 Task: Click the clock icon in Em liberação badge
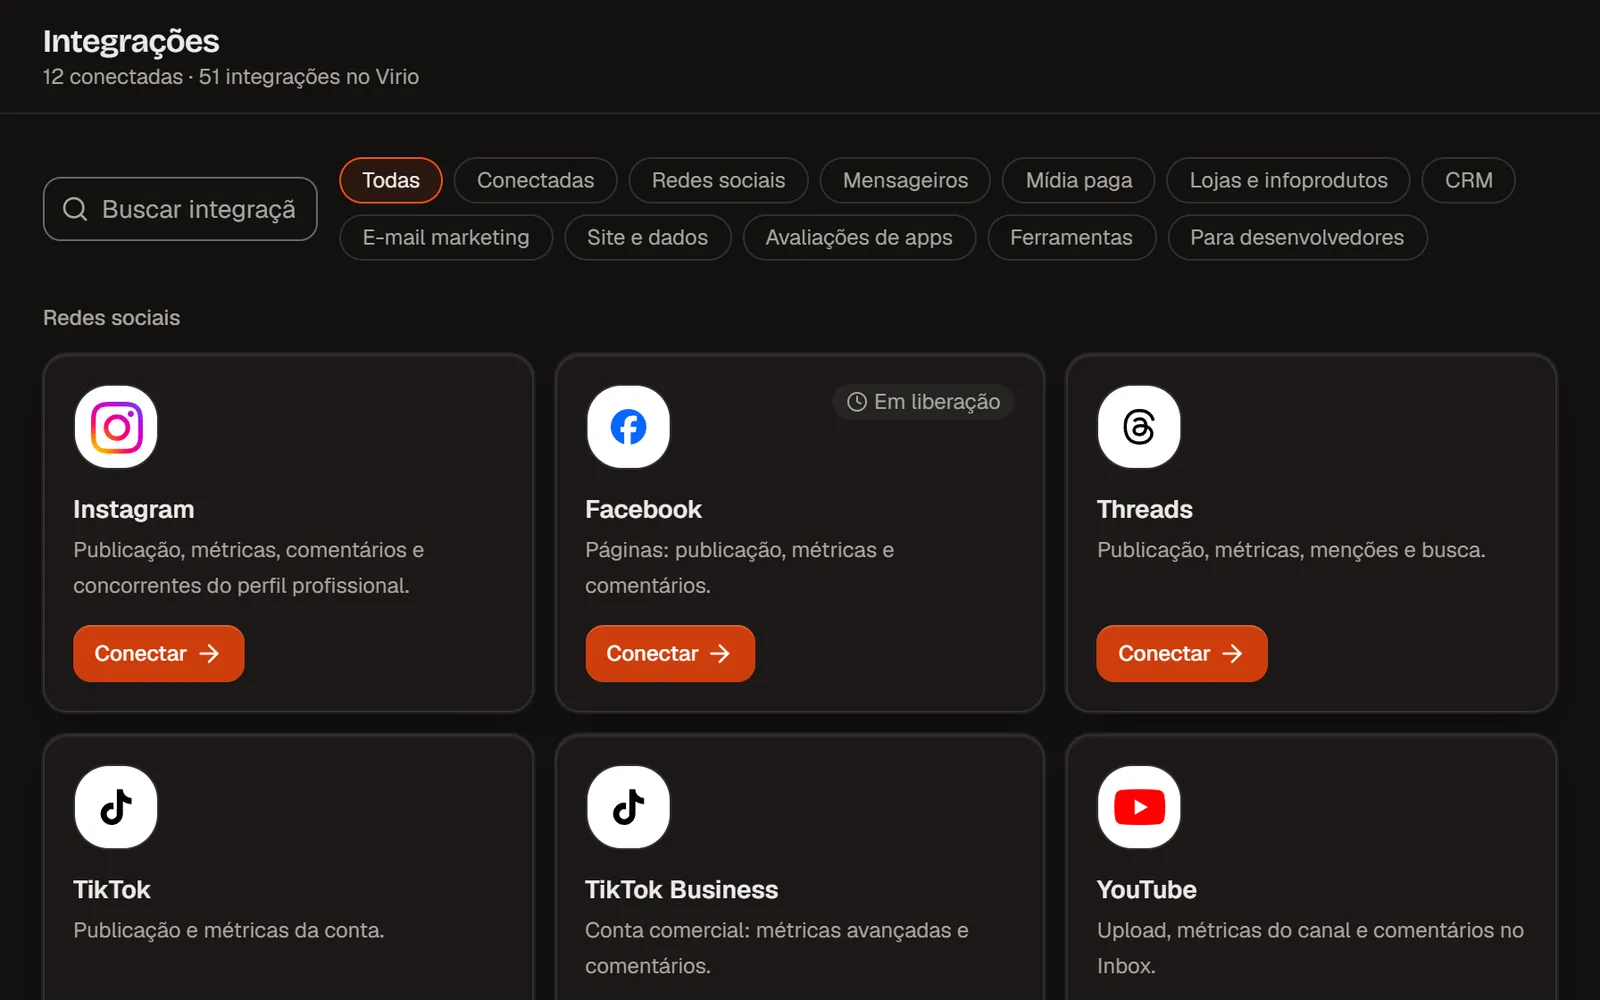click(857, 402)
